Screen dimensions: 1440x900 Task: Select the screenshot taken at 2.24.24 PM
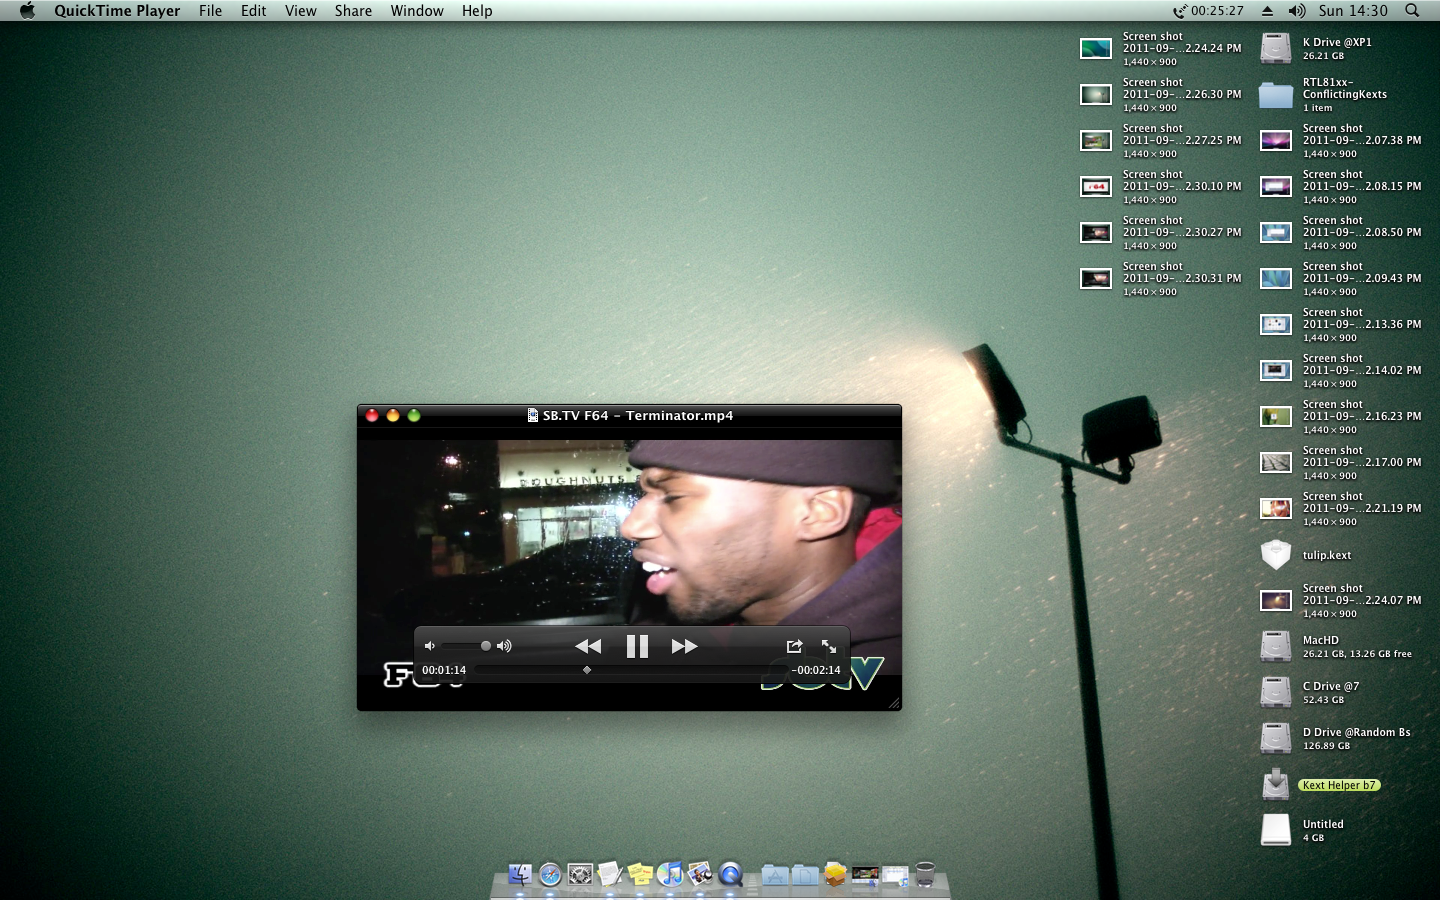click(x=1096, y=48)
